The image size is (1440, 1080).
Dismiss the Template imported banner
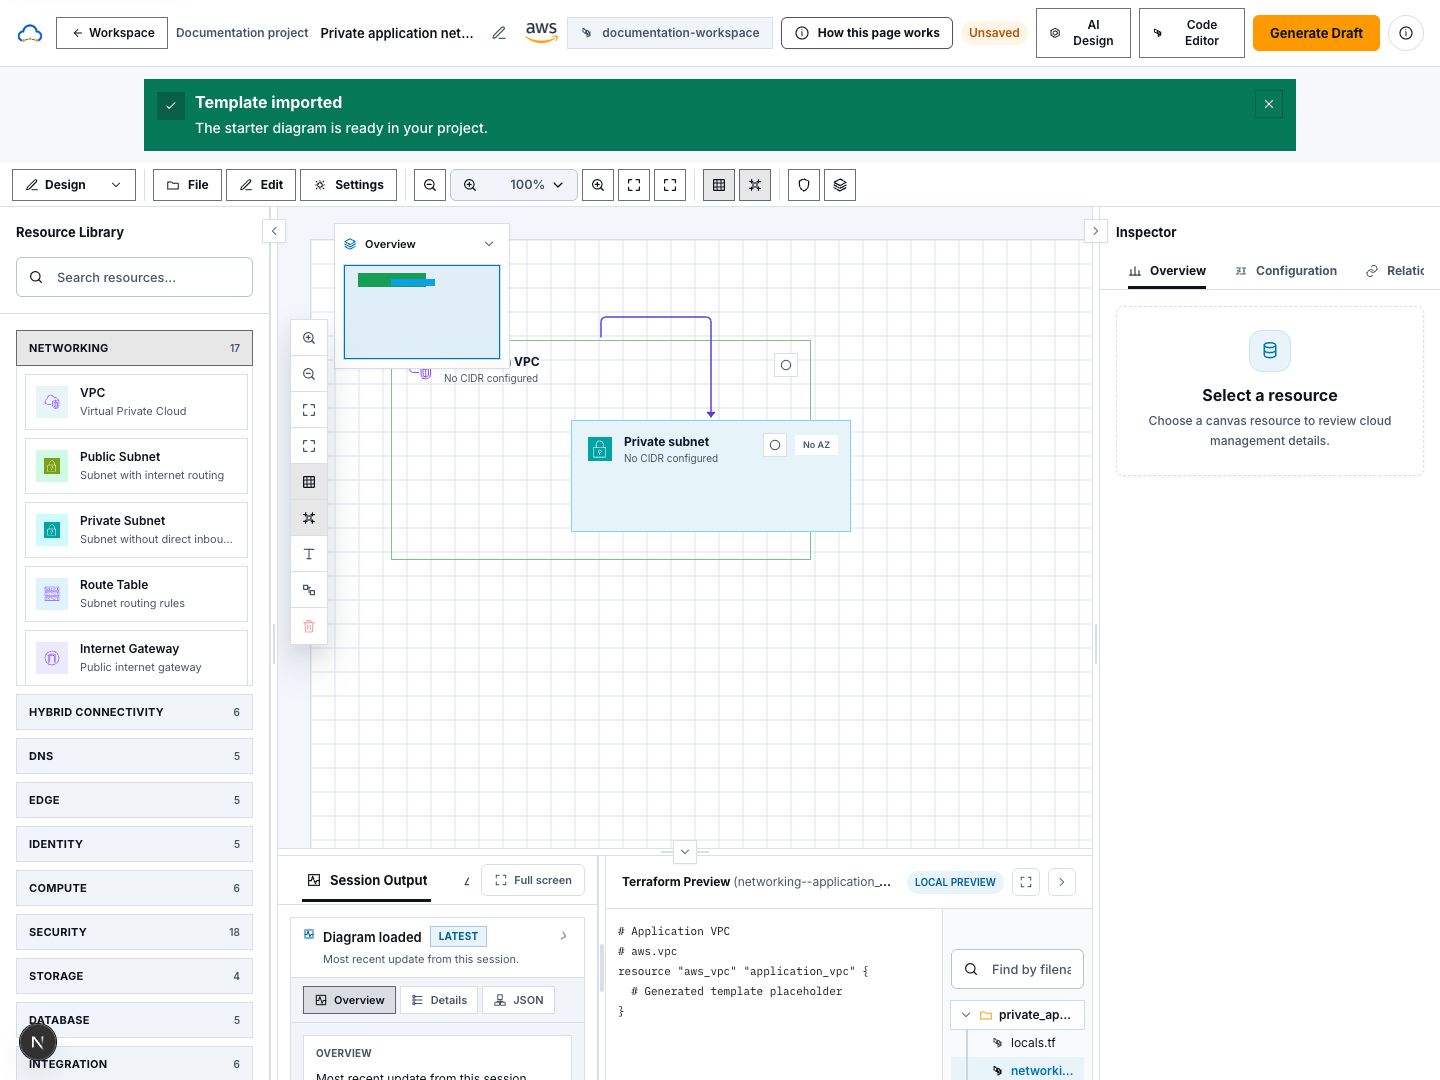[x=1269, y=104]
